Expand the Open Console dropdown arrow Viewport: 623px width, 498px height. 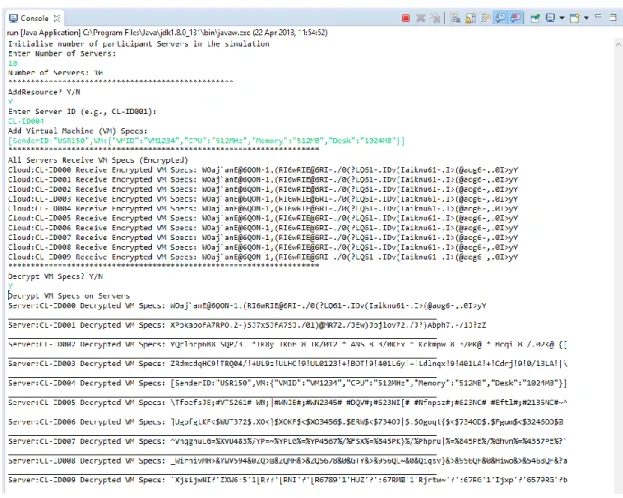pyautogui.click(x=586, y=18)
